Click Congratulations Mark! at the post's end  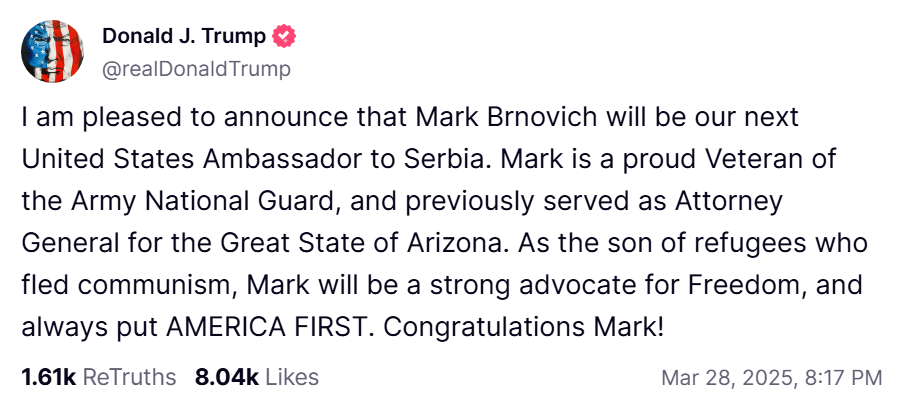coord(540,327)
